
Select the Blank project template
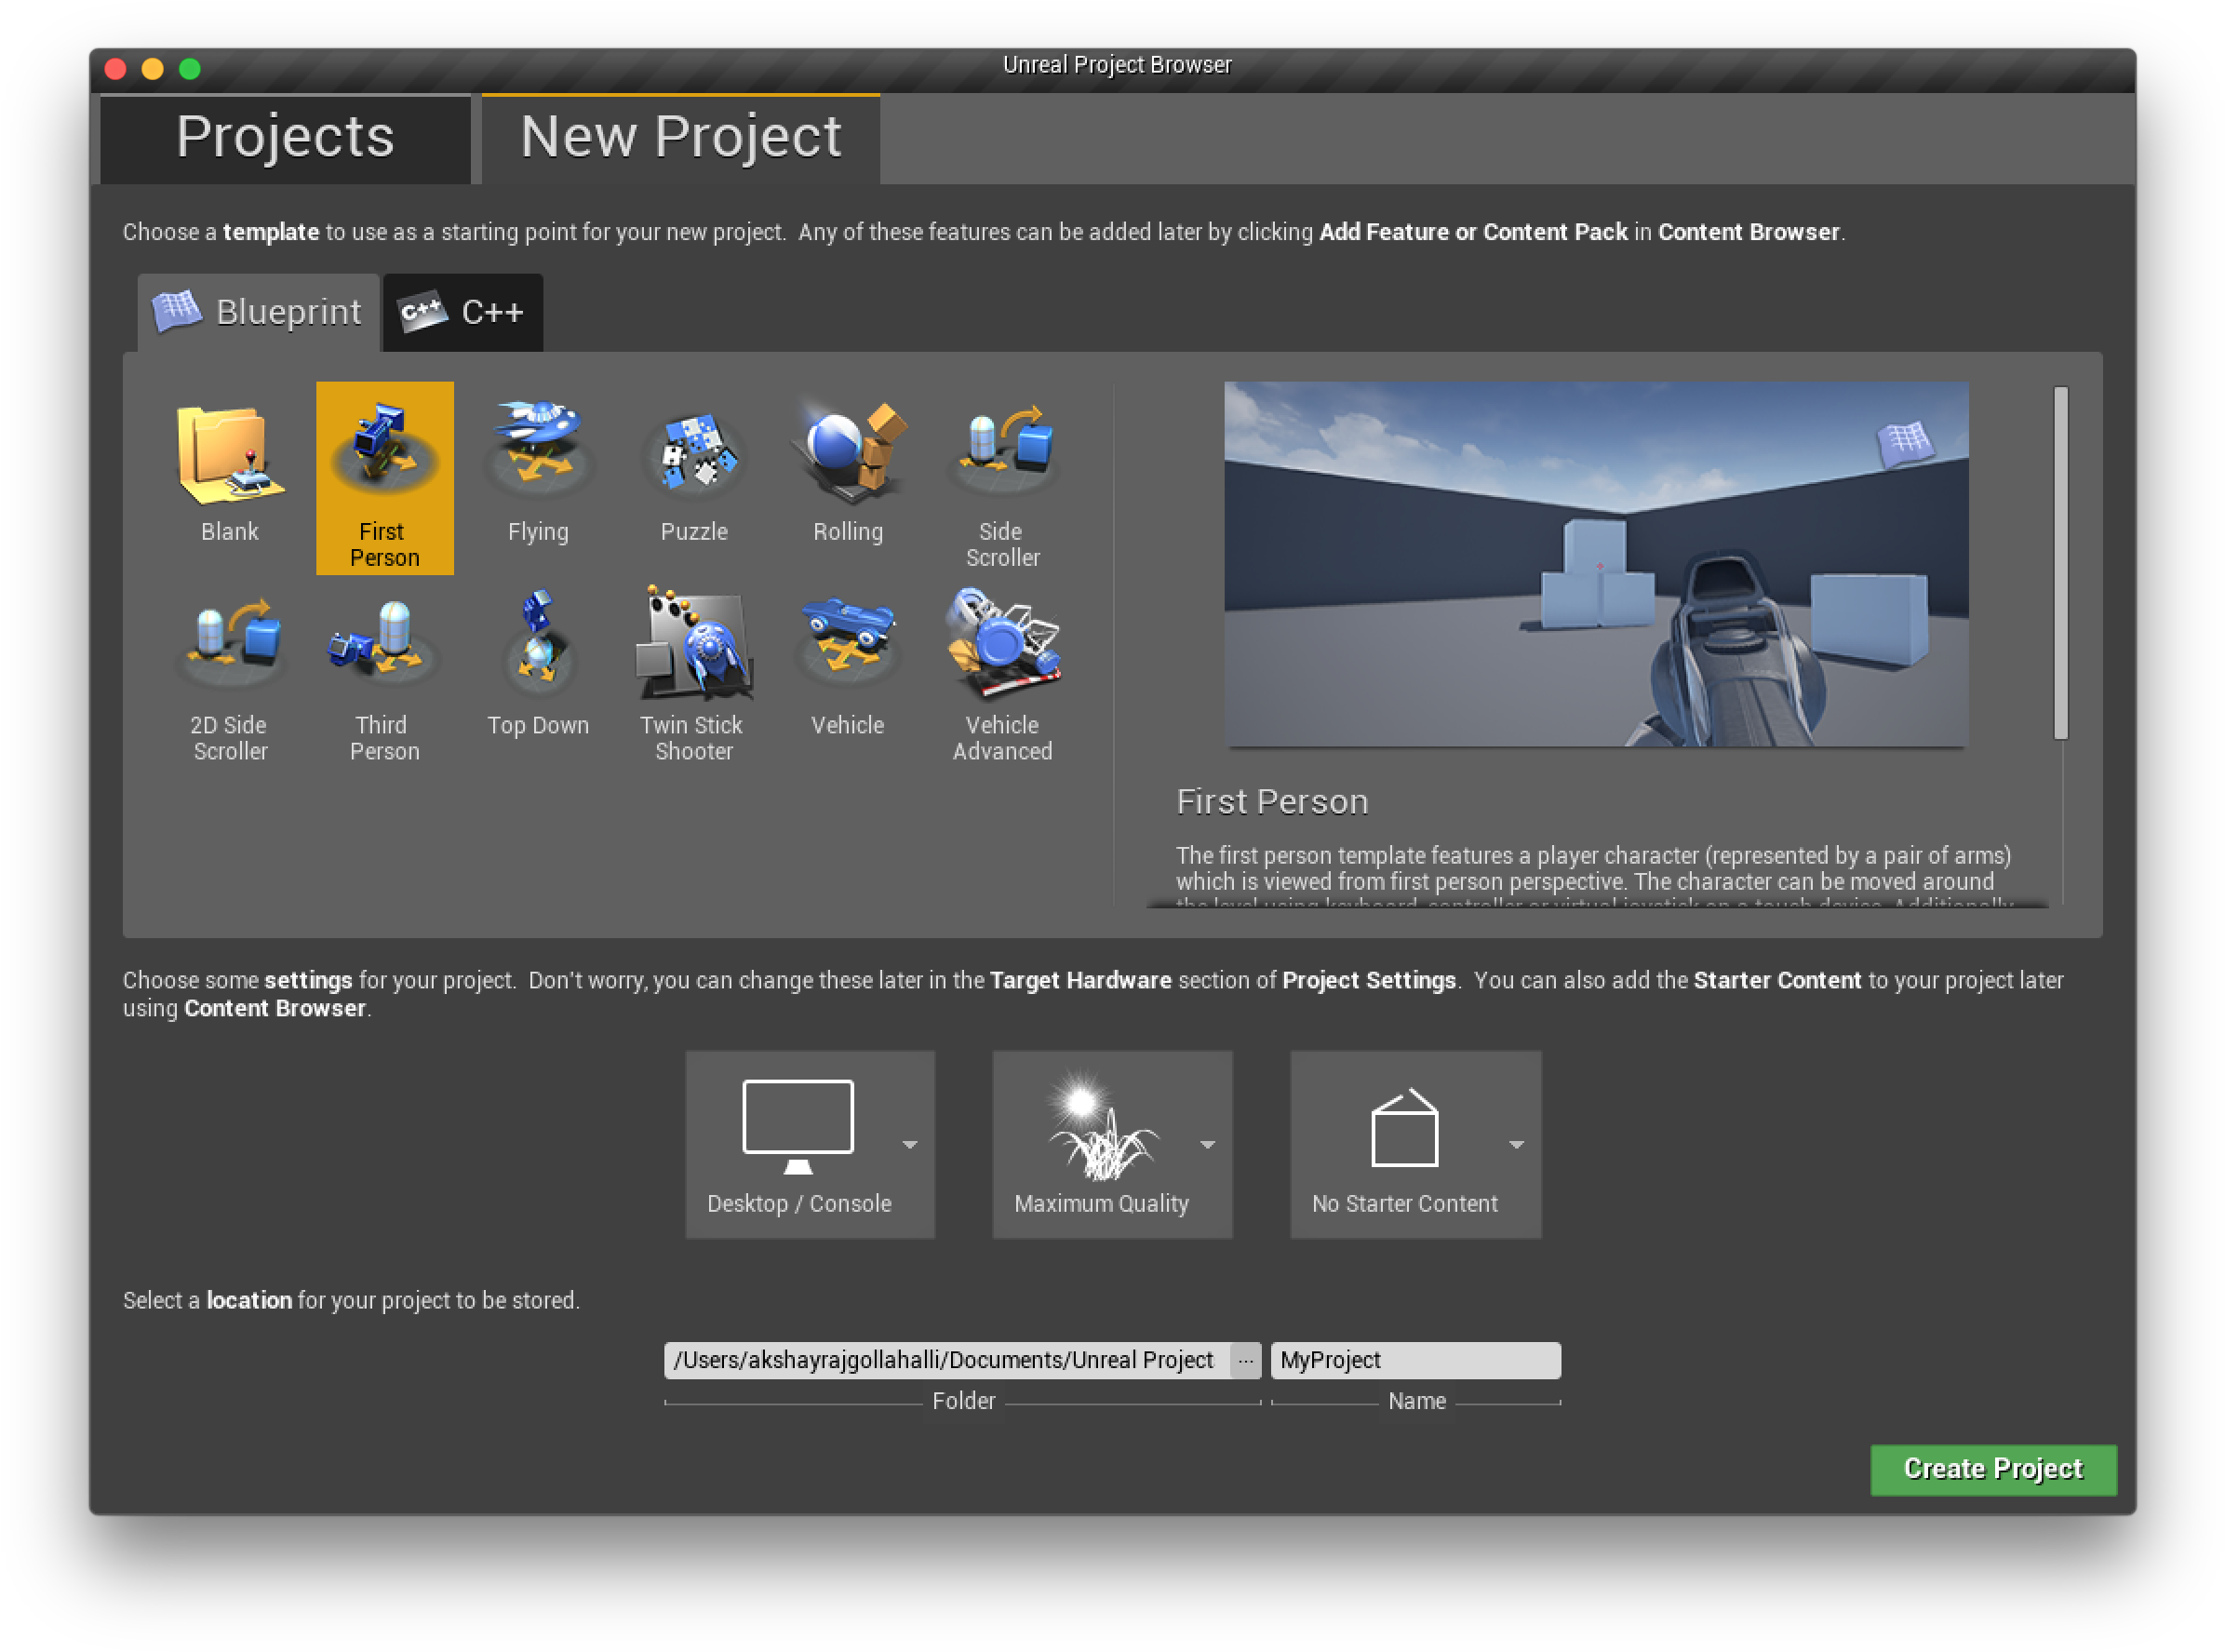coord(229,470)
